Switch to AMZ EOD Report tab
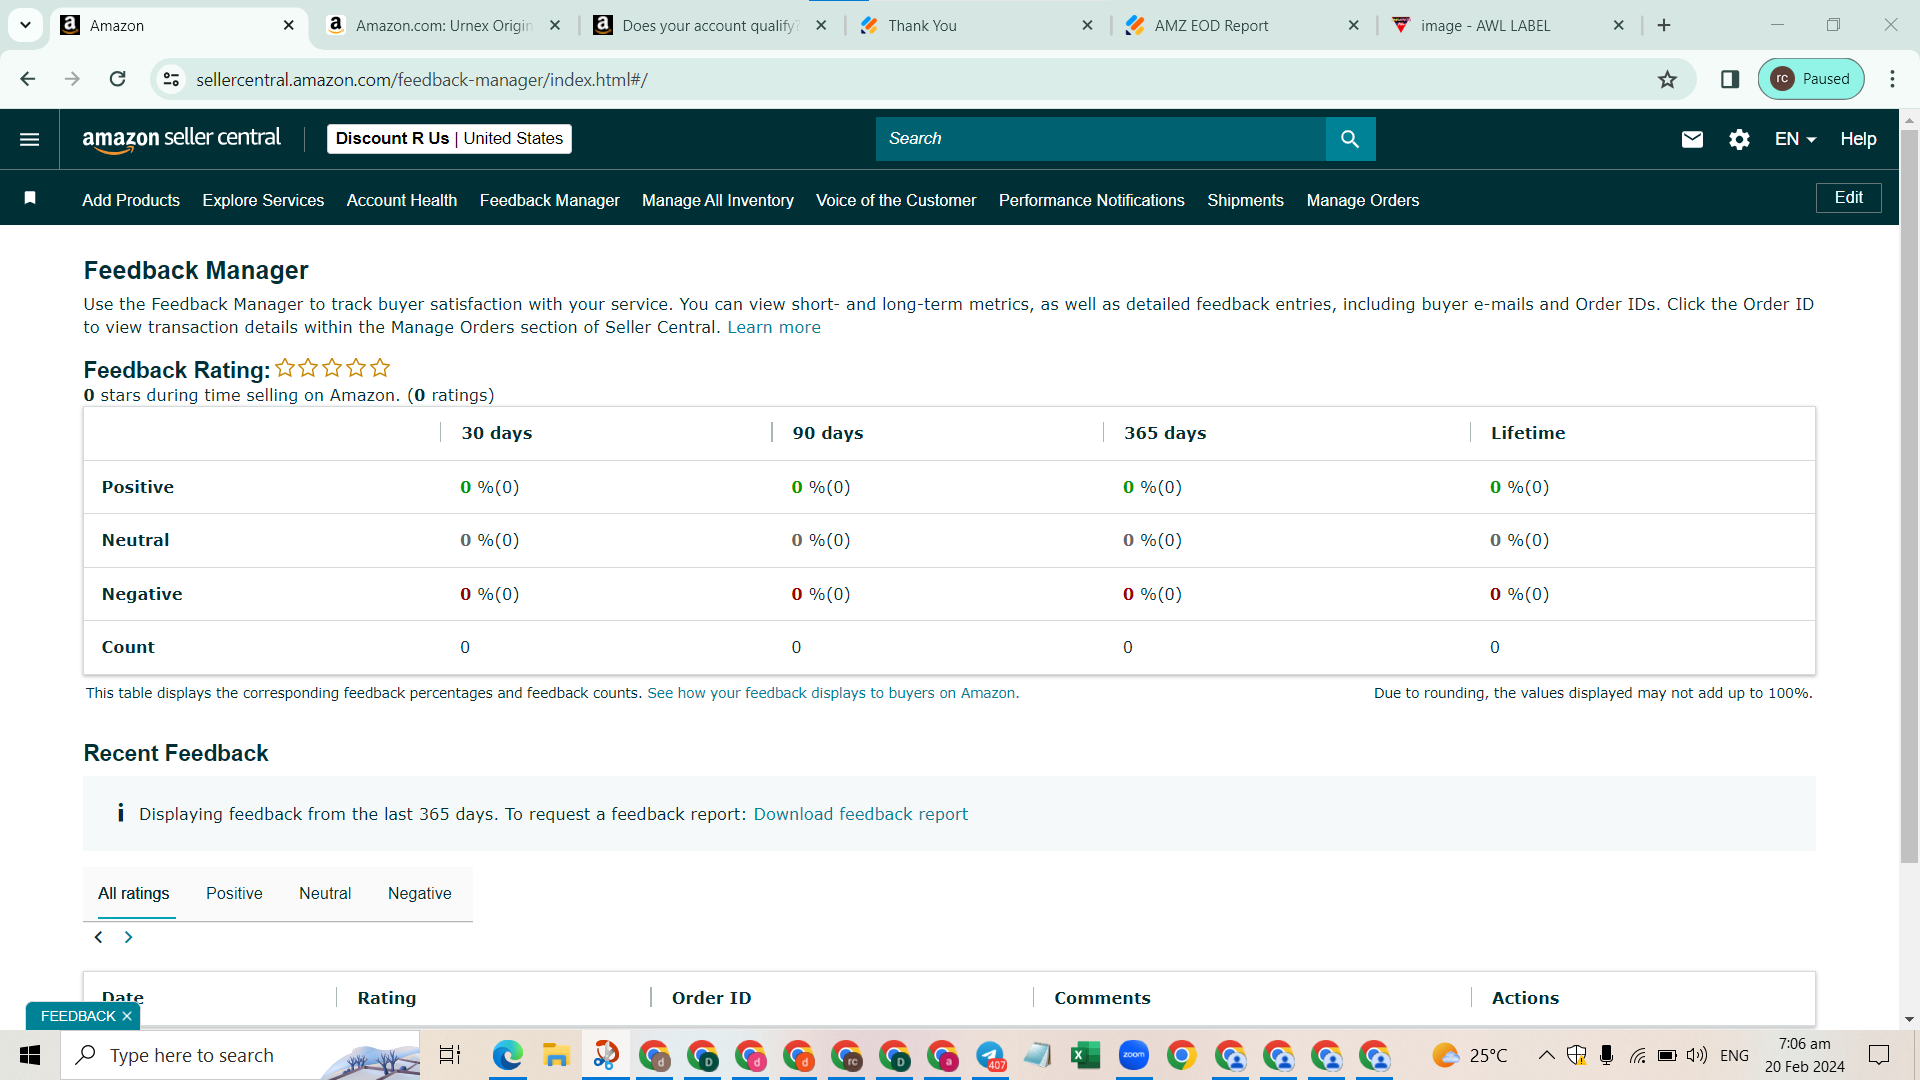 (x=1241, y=25)
